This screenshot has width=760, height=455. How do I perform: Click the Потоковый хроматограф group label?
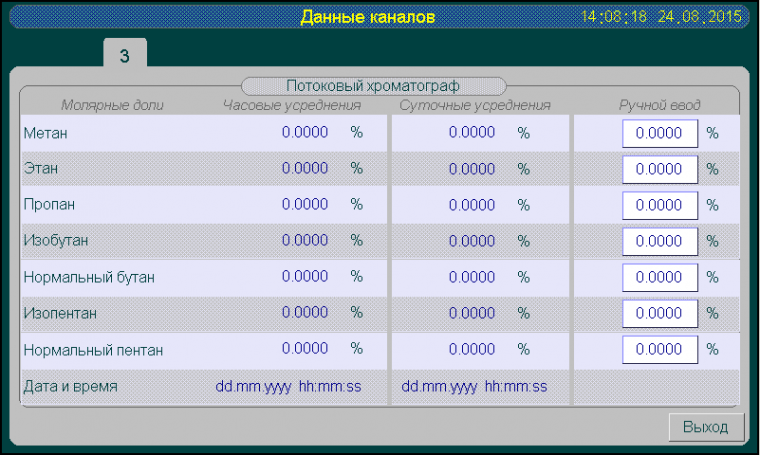[x=373, y=86]
